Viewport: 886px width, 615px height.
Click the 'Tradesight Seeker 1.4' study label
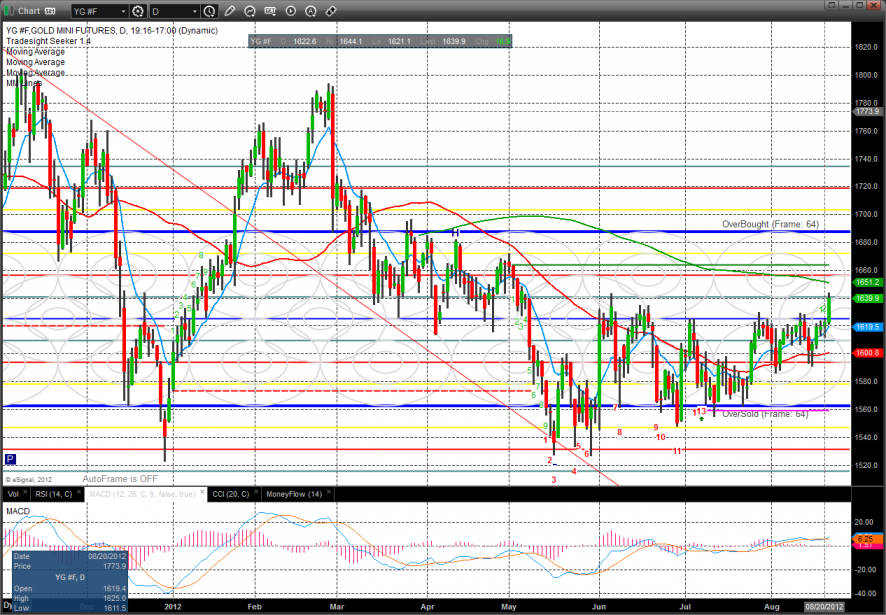coord(48,41)
